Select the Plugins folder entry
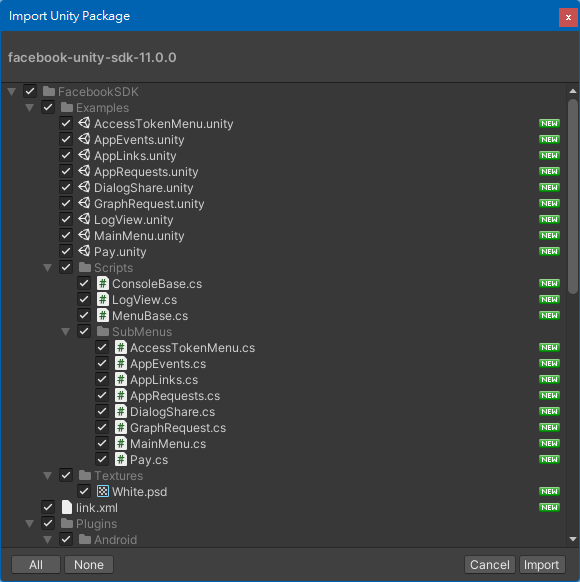 [96, 523]
